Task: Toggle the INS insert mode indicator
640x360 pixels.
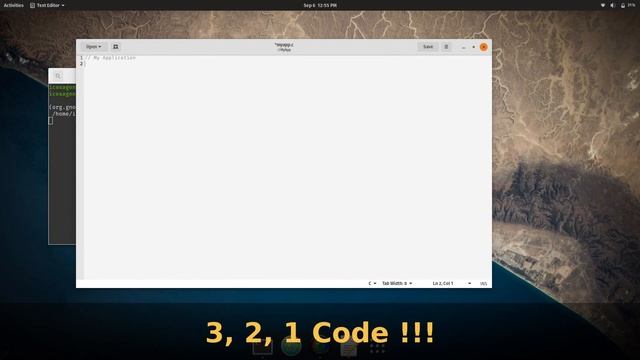Action: 483,283
